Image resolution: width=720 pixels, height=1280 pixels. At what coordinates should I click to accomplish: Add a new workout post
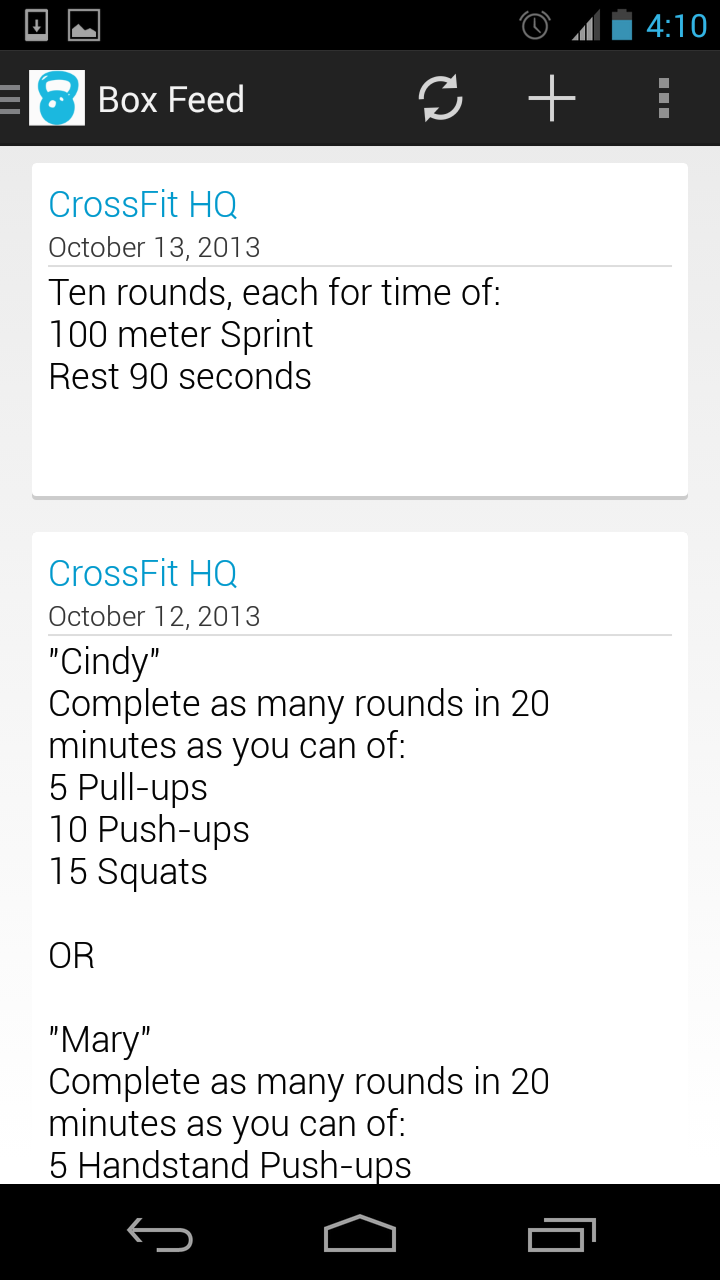(x=551, y=98)
